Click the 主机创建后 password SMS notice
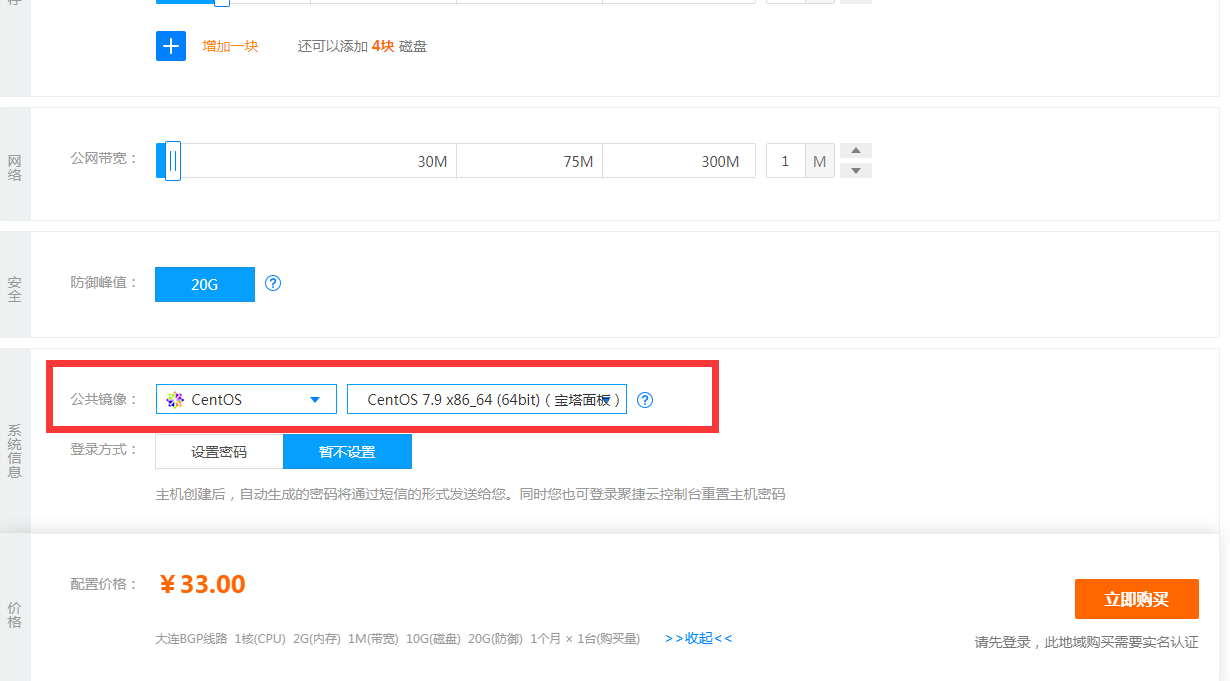Image resolution: width=1230 pixels, height=681 pixels. coord(470,494)
